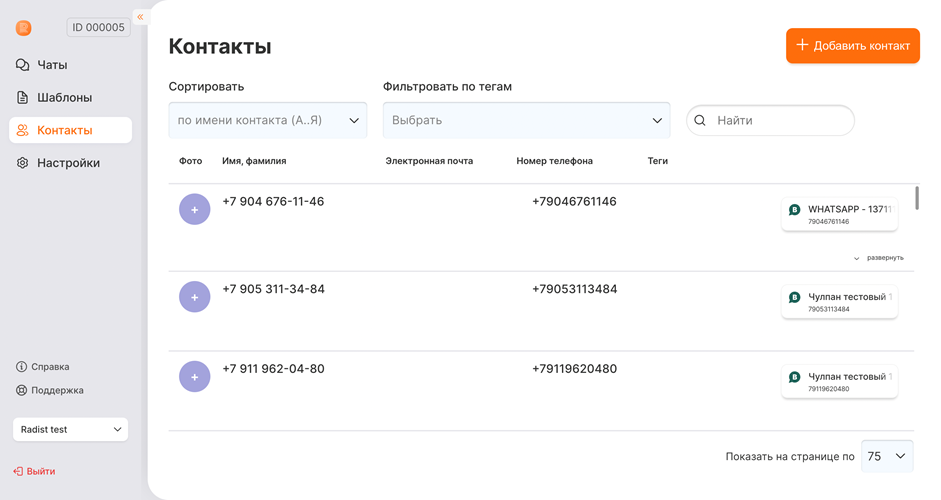Click the Шаблоны document icon

(22, 97)
